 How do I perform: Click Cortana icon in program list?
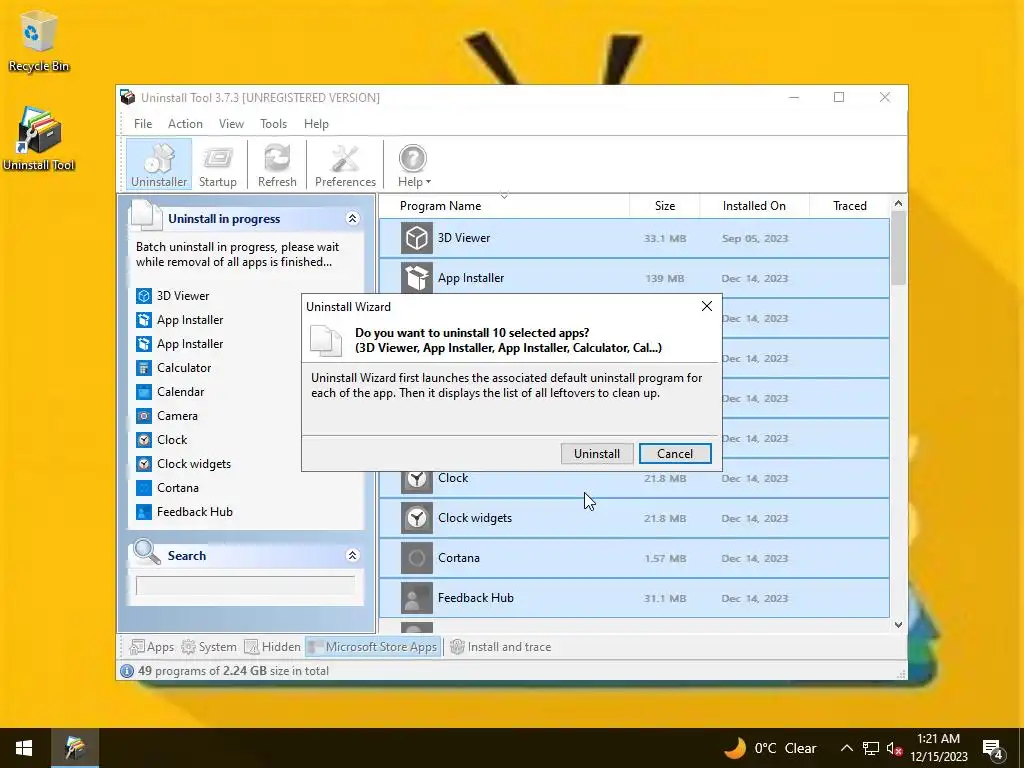pyautogui.click(x=417, y=558)
